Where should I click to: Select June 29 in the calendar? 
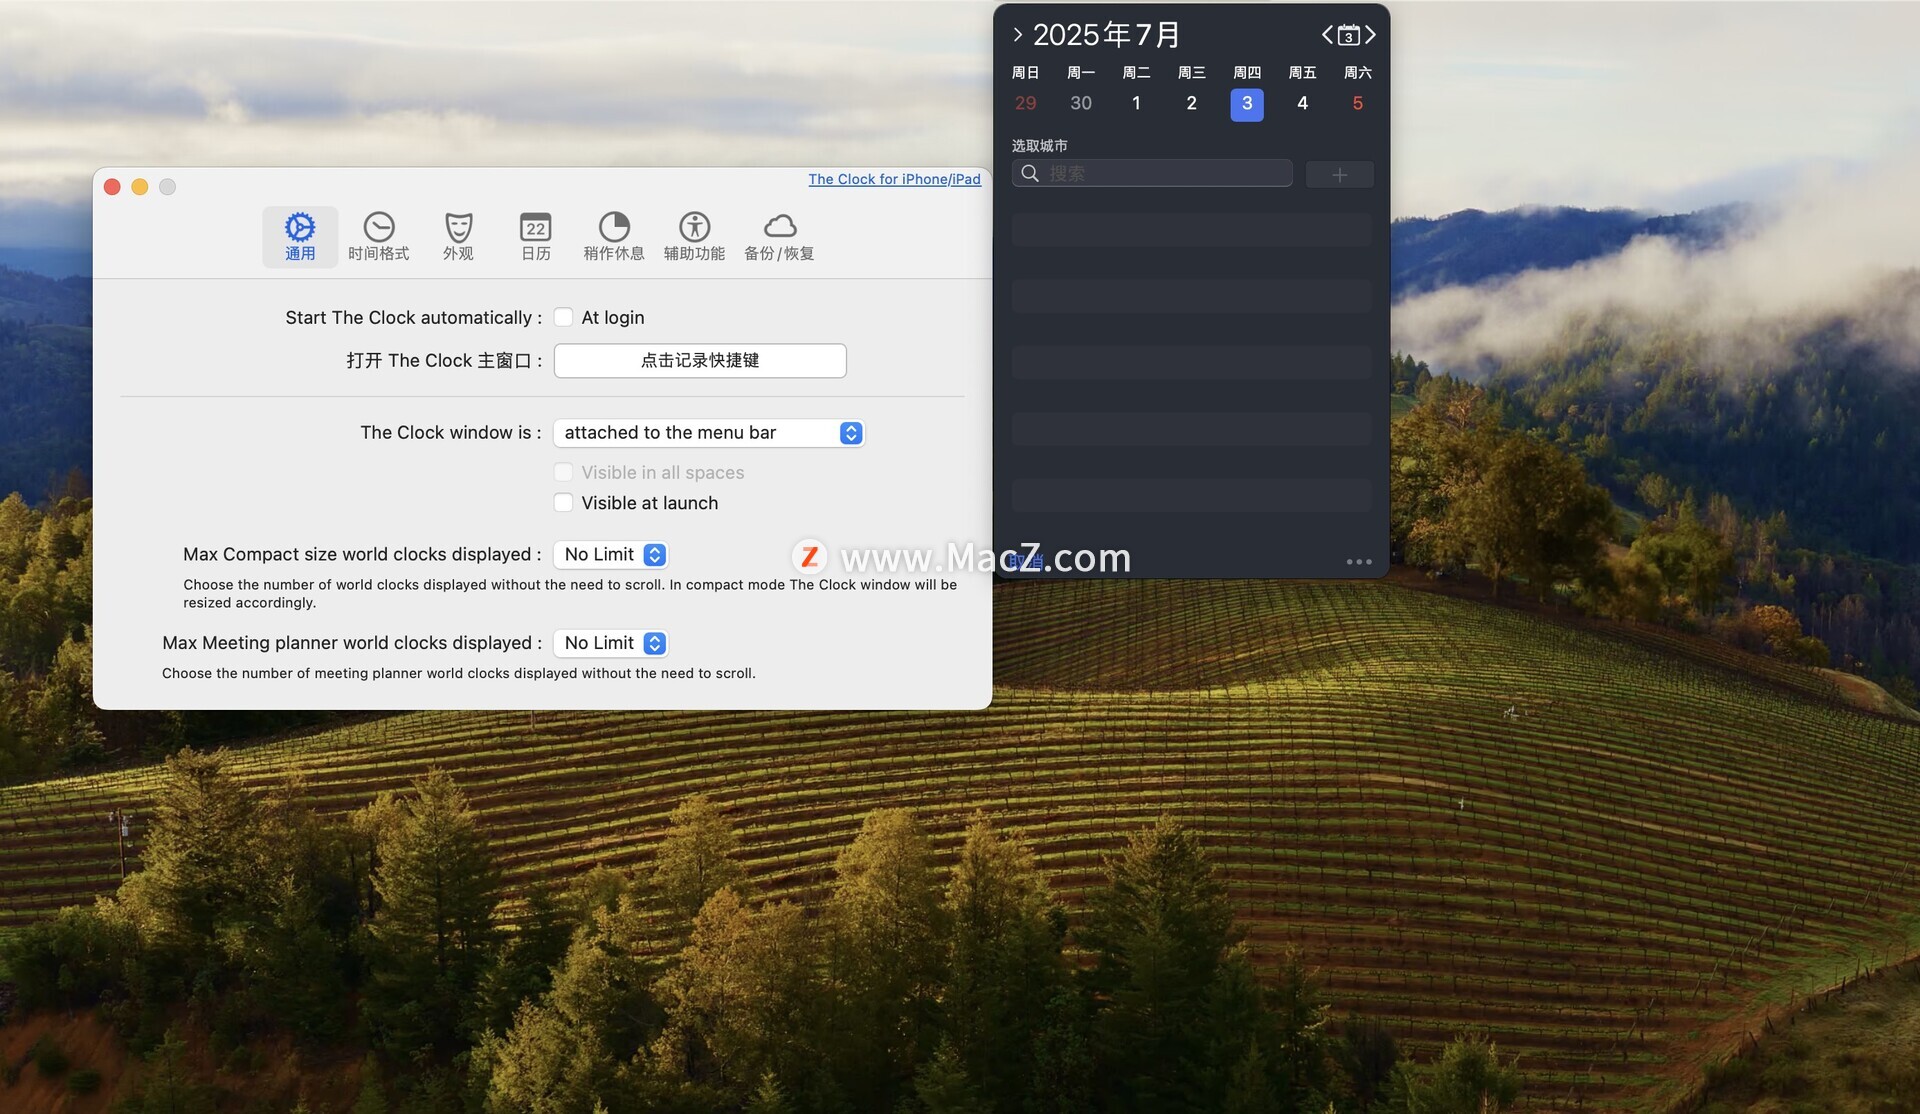pos(1025,103)
